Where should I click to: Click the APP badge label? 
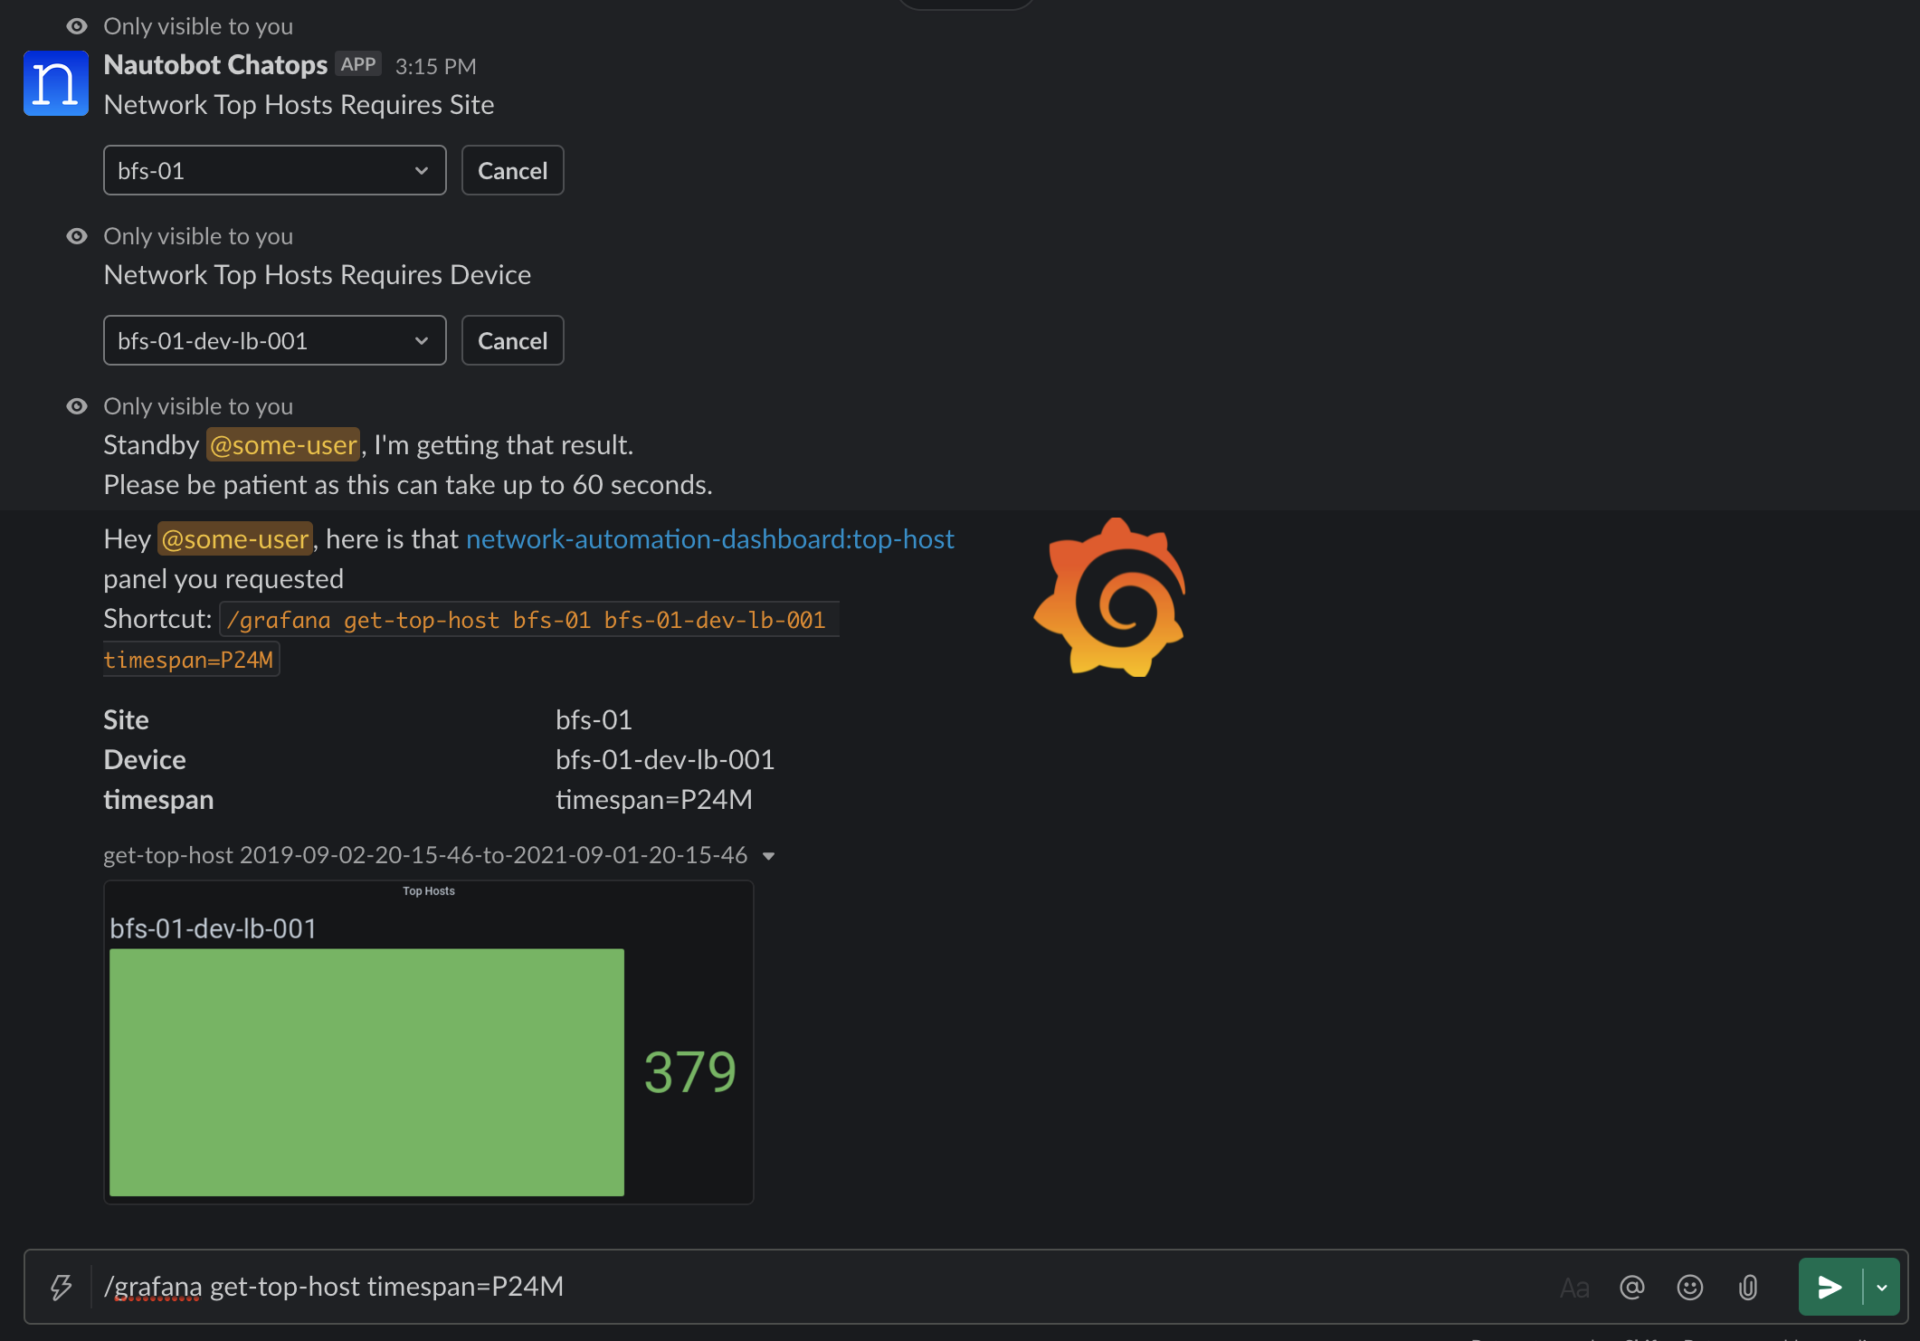pyautogui.click(x=358, y=64)
